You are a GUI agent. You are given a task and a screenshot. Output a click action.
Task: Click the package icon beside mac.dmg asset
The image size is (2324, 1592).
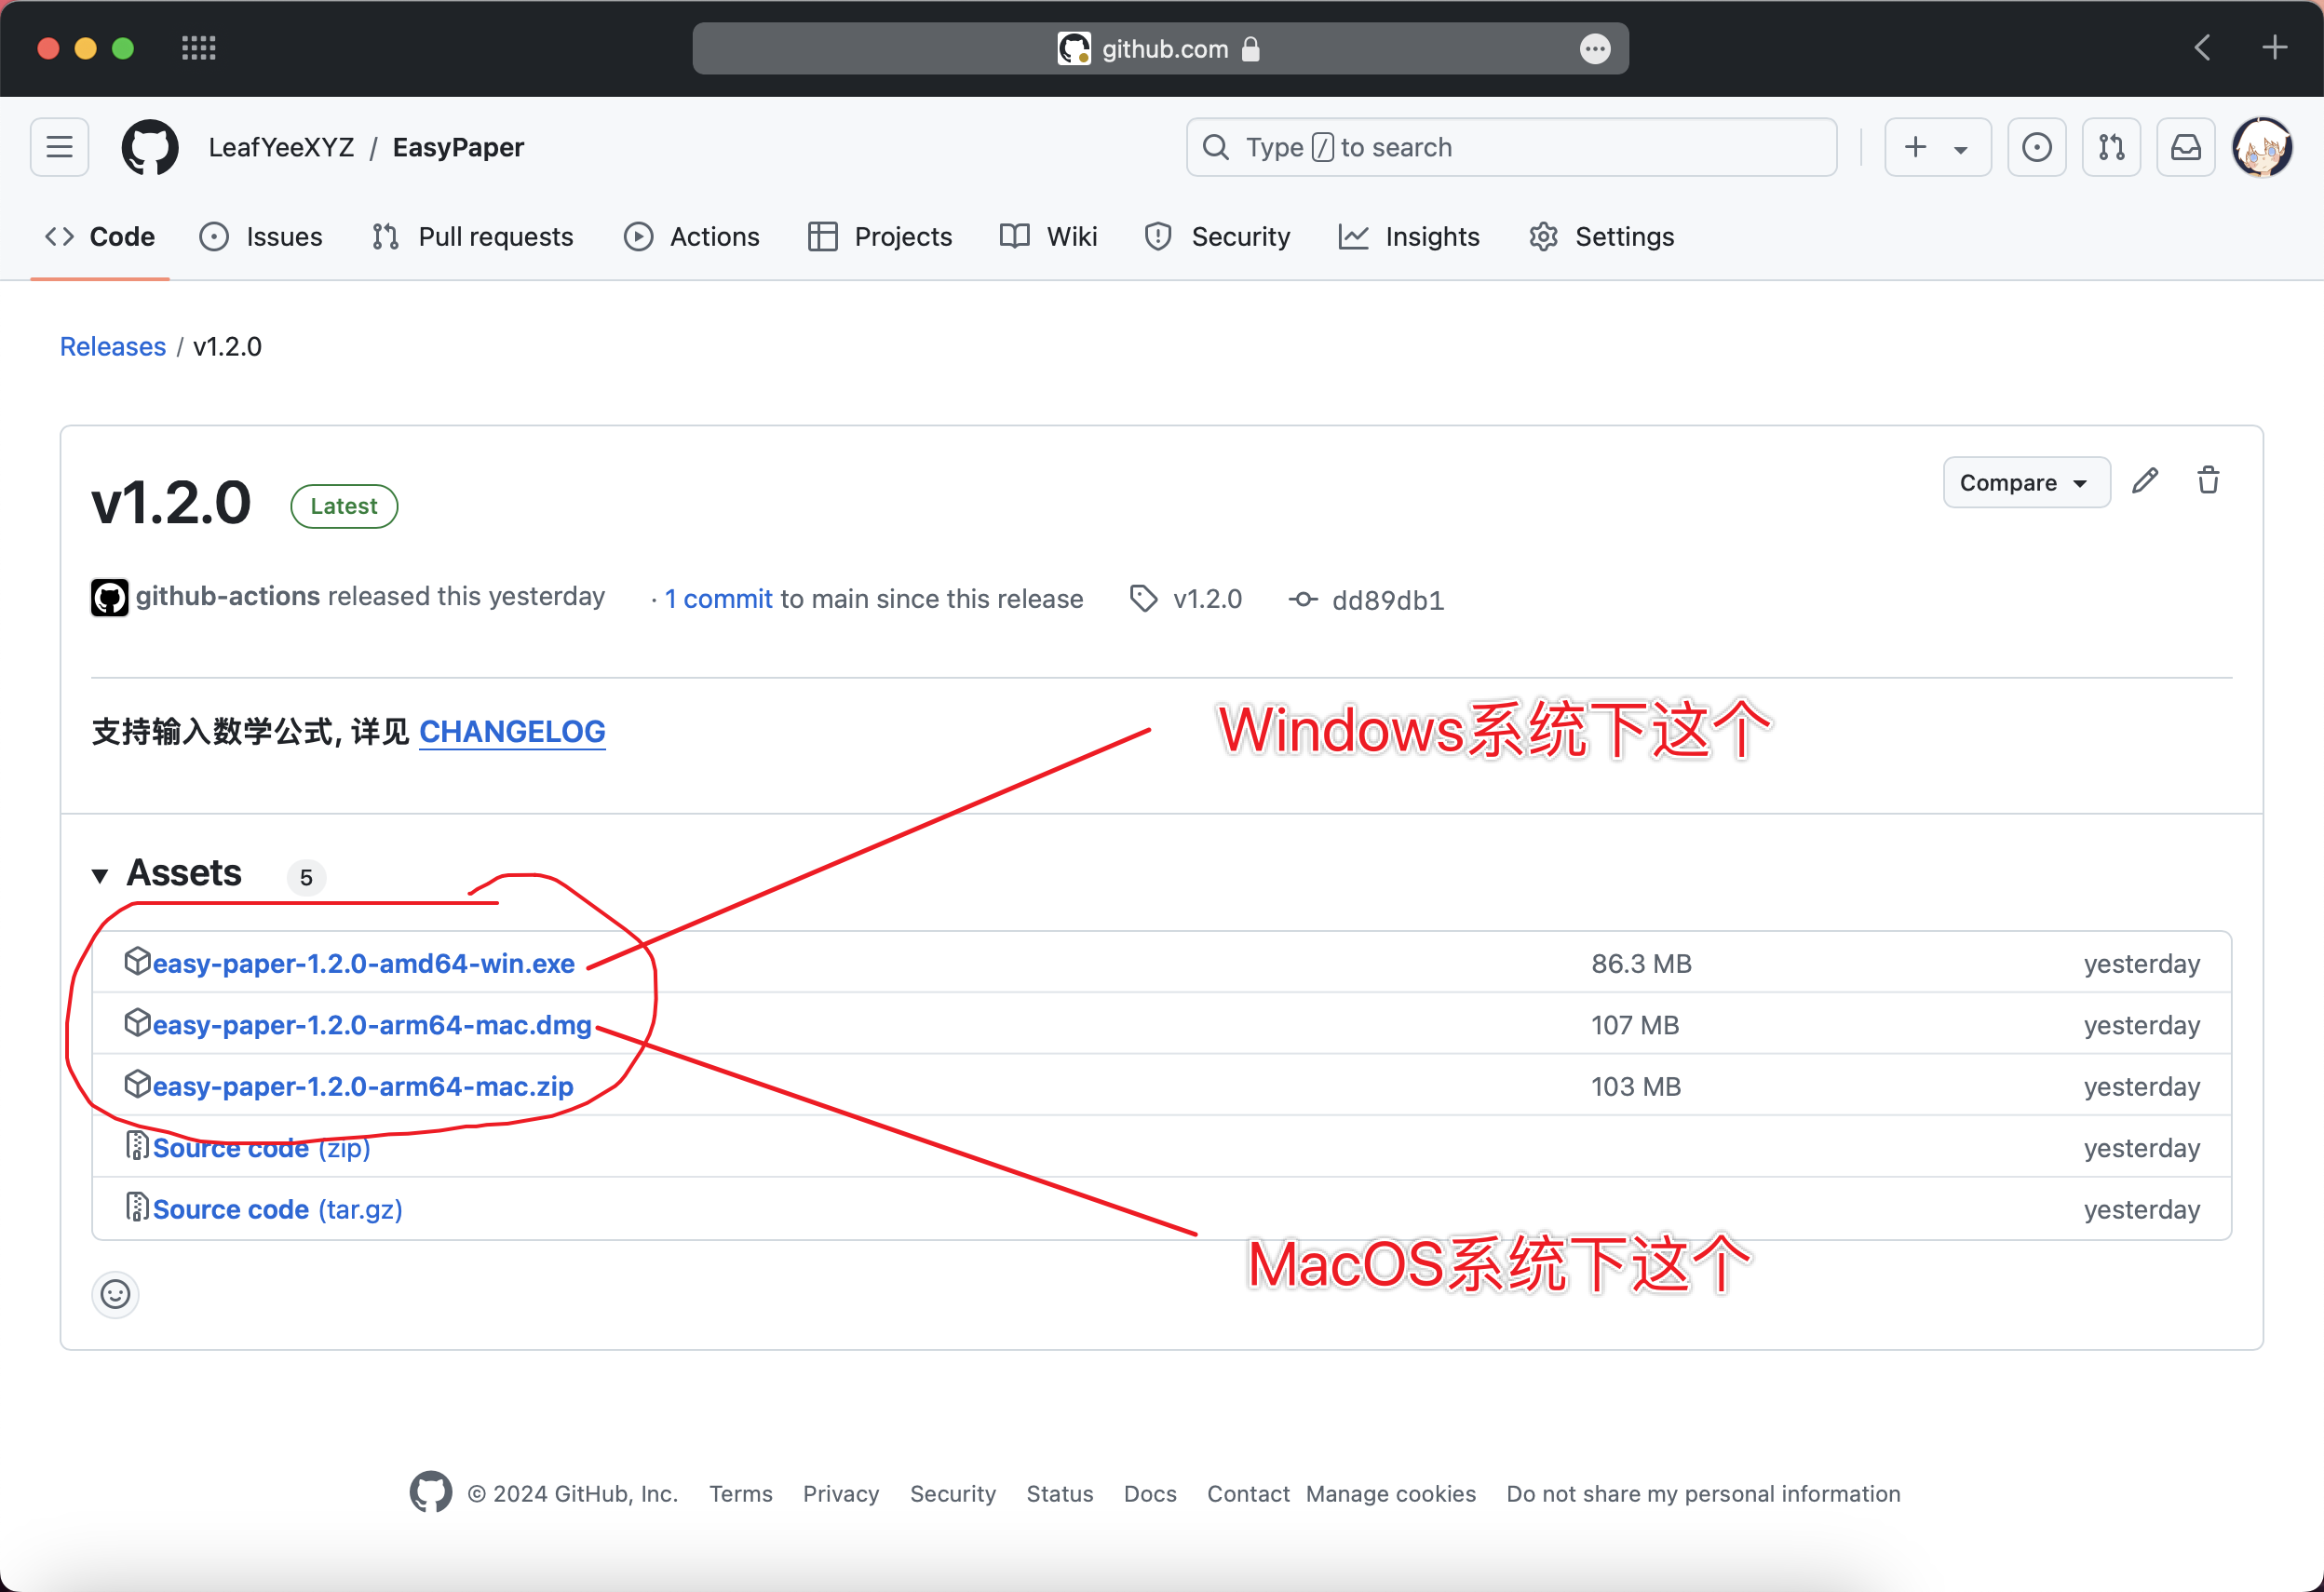pyautogui.click(x=136, y=1022)
